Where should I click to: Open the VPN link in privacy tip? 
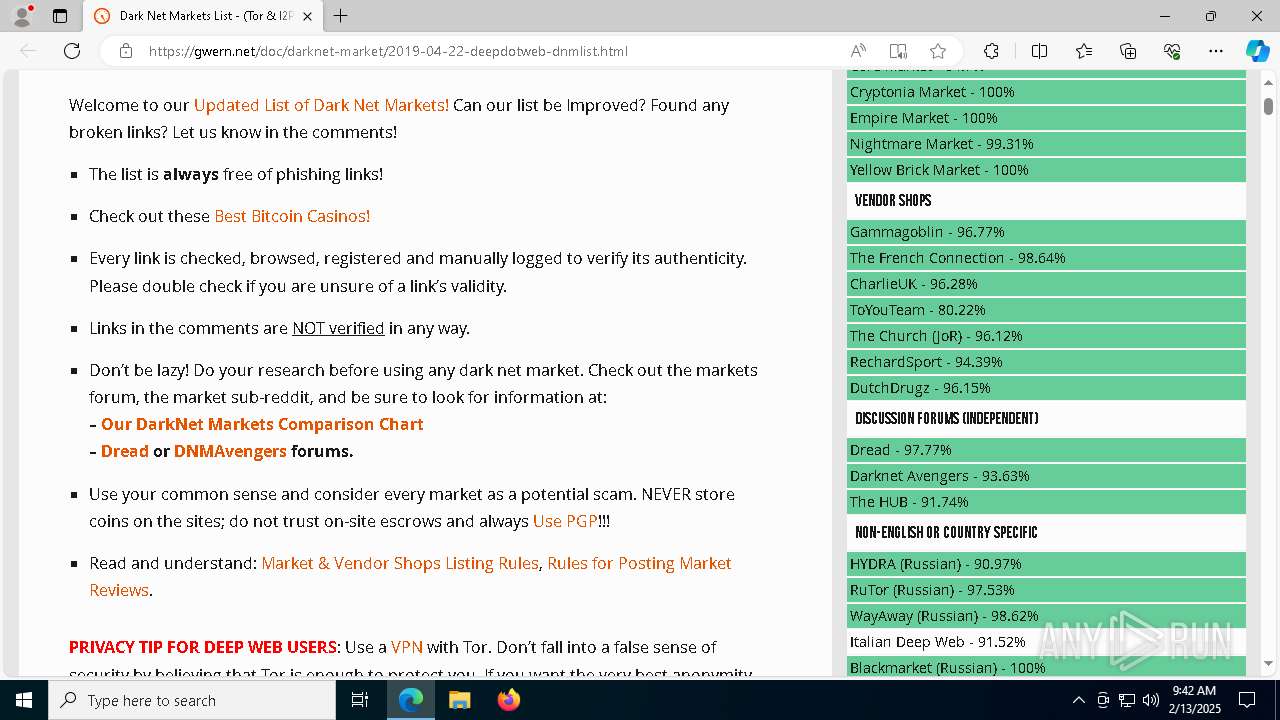407,647
